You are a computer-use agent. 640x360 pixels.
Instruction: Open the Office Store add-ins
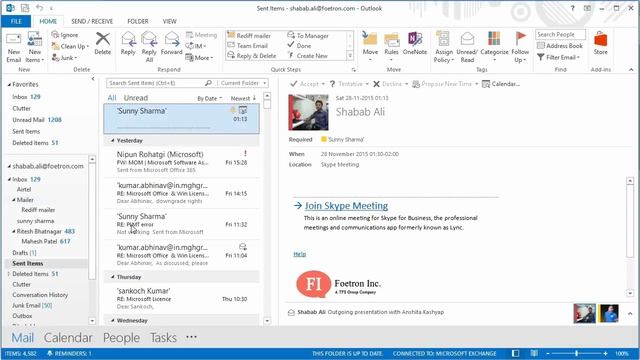[x=600, y=44]
